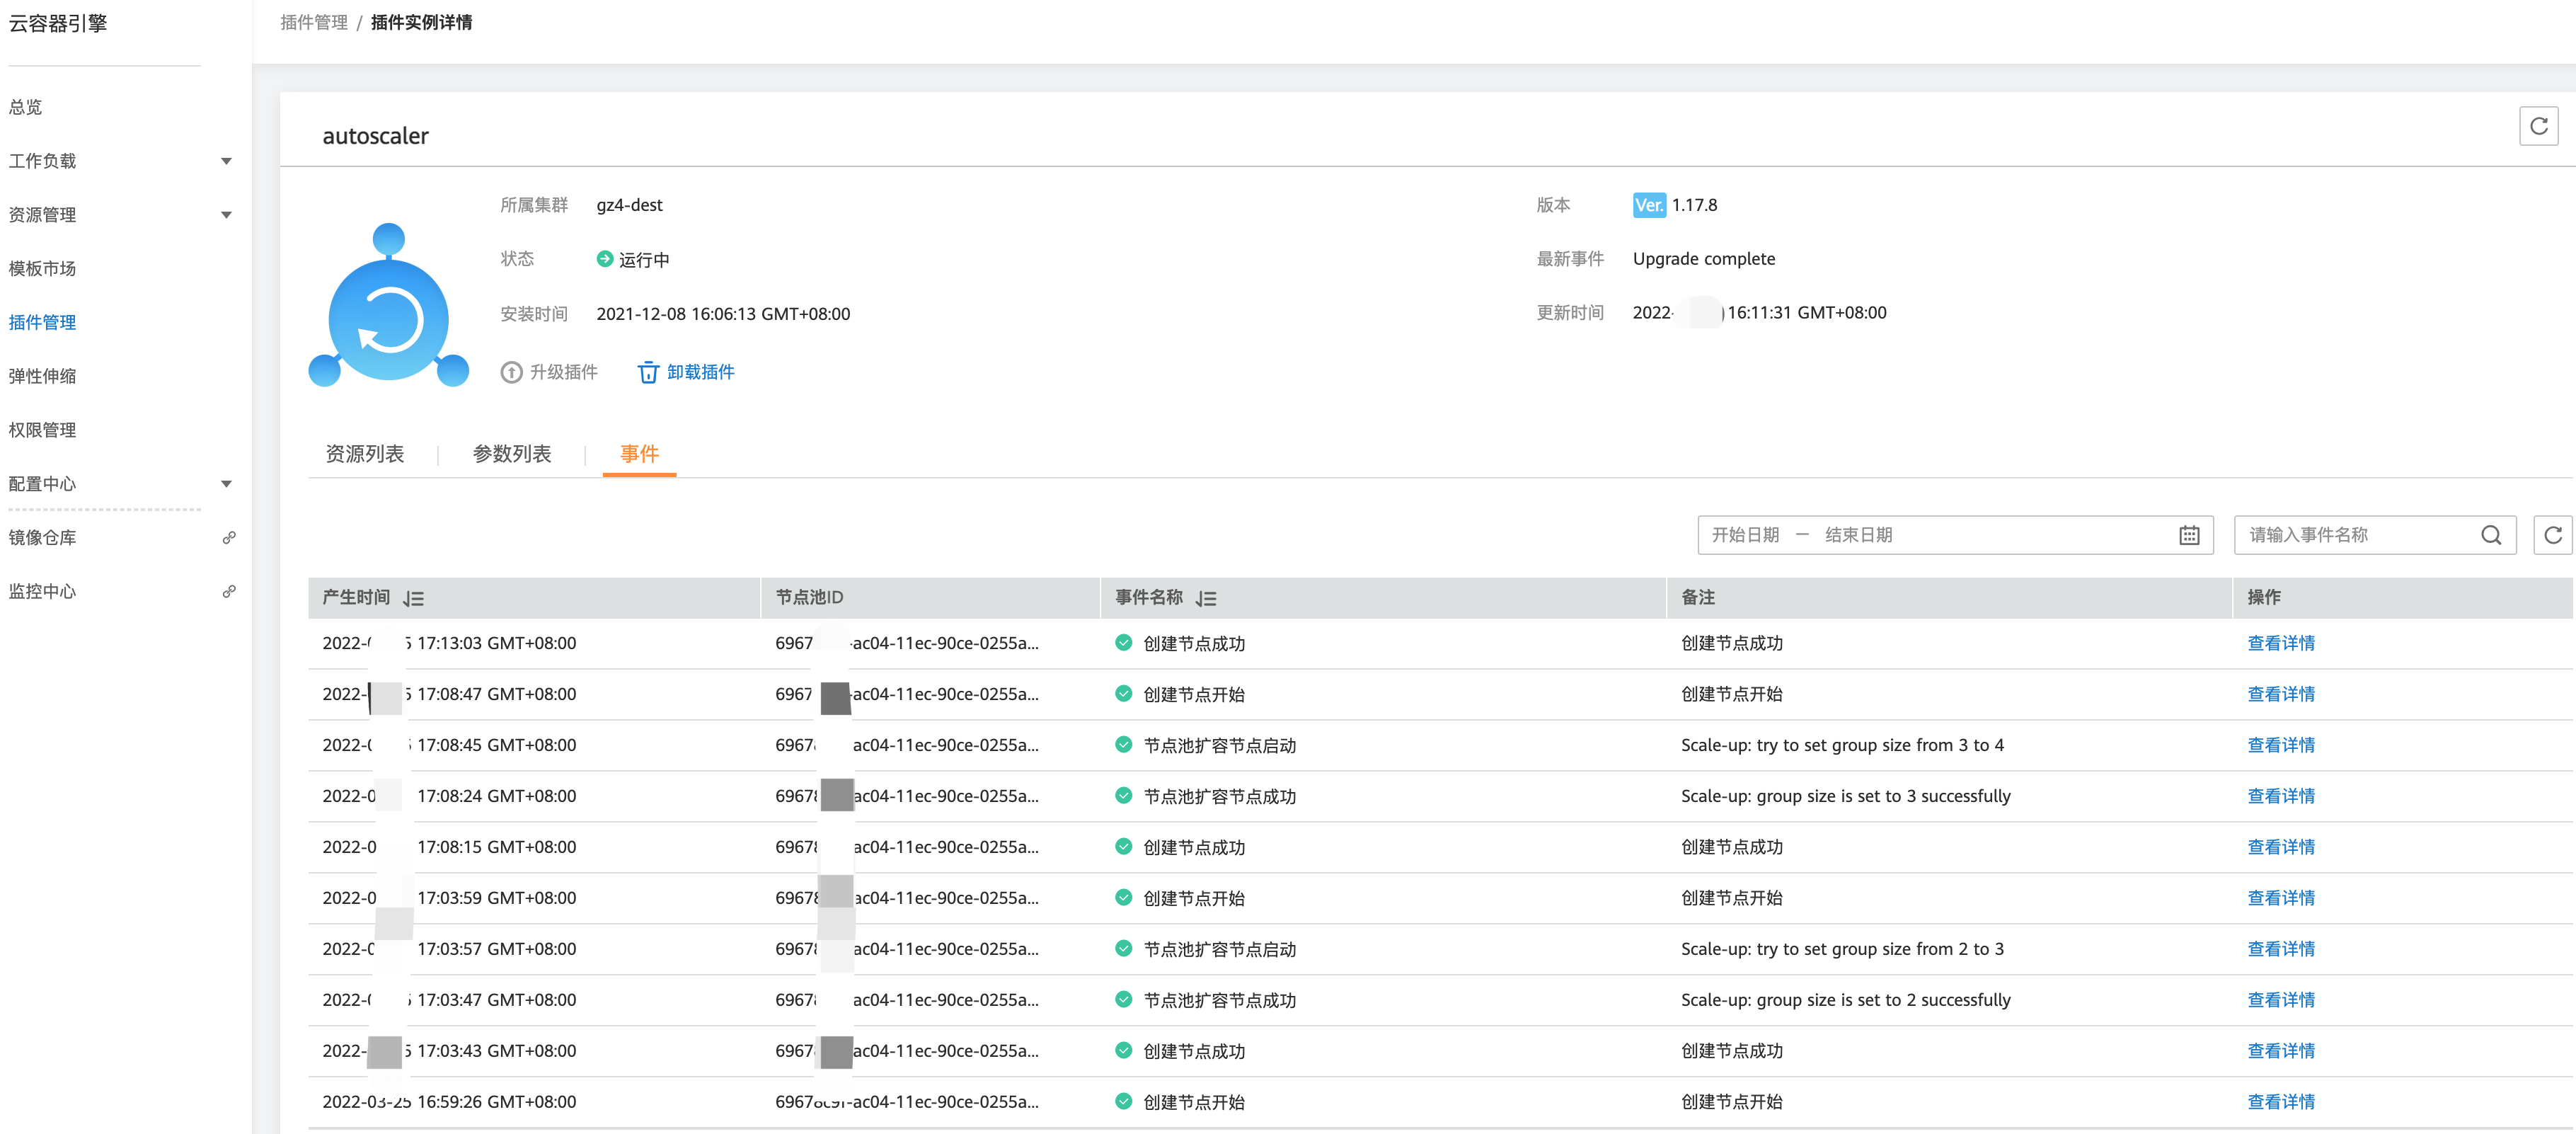Switch to the 参数列表 tab

tap(511, 454)
